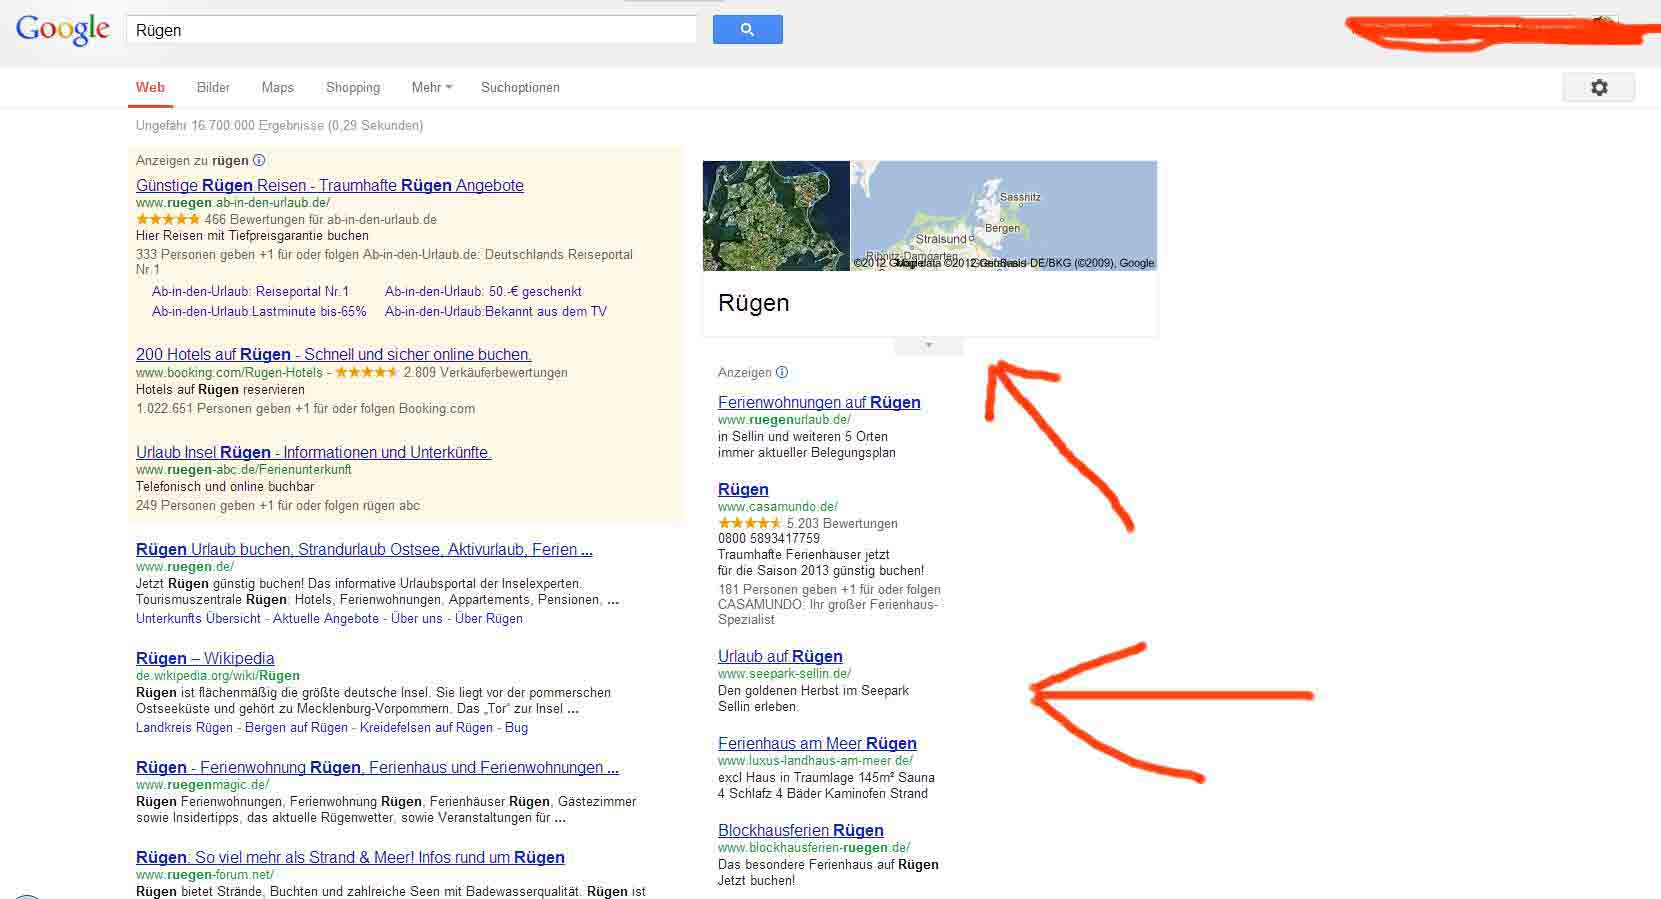Switch to the Maps tab
The height and width of the screenshot is (899, 1661).
278,87
